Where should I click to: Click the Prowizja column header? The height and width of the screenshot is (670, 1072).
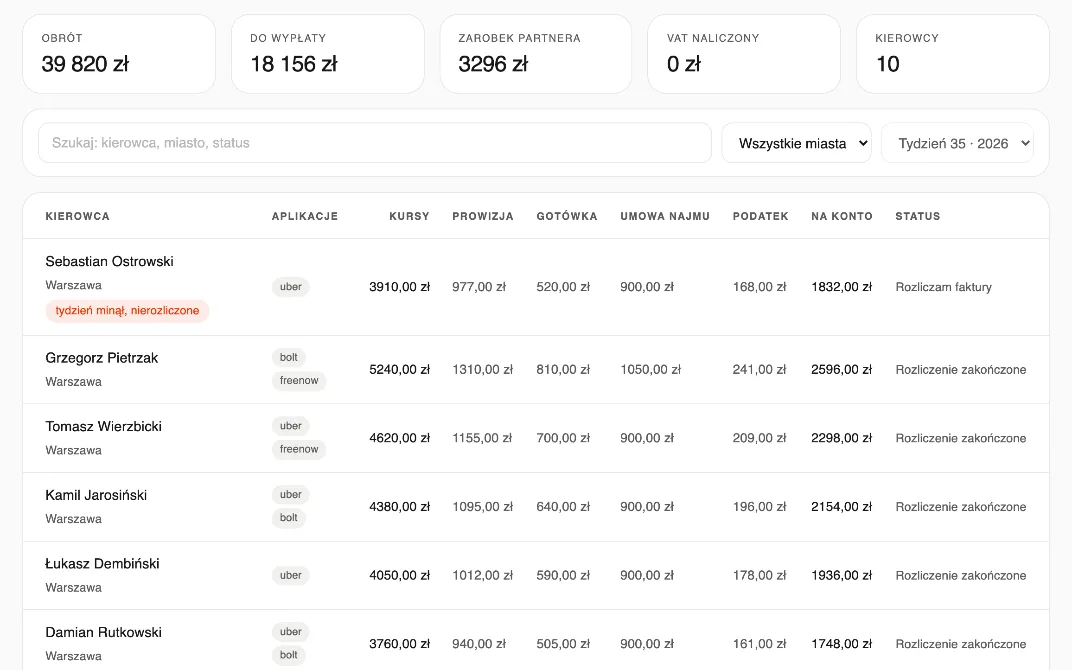click(483, 216)
